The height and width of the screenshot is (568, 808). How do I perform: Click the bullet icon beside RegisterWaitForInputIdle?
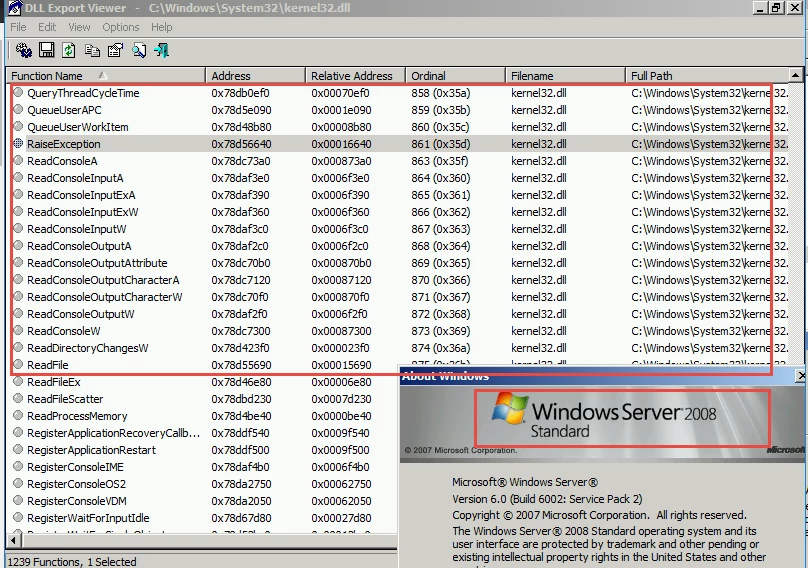[x=19, y=517]
